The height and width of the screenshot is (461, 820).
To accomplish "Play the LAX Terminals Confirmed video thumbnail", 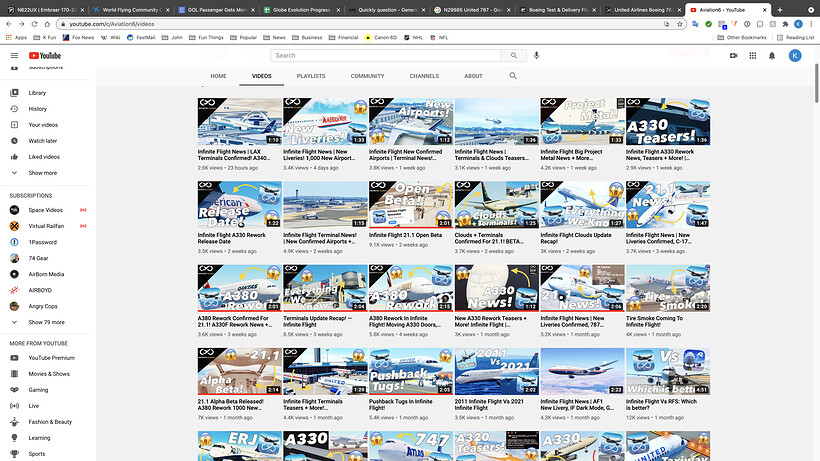I will point(240,121).
